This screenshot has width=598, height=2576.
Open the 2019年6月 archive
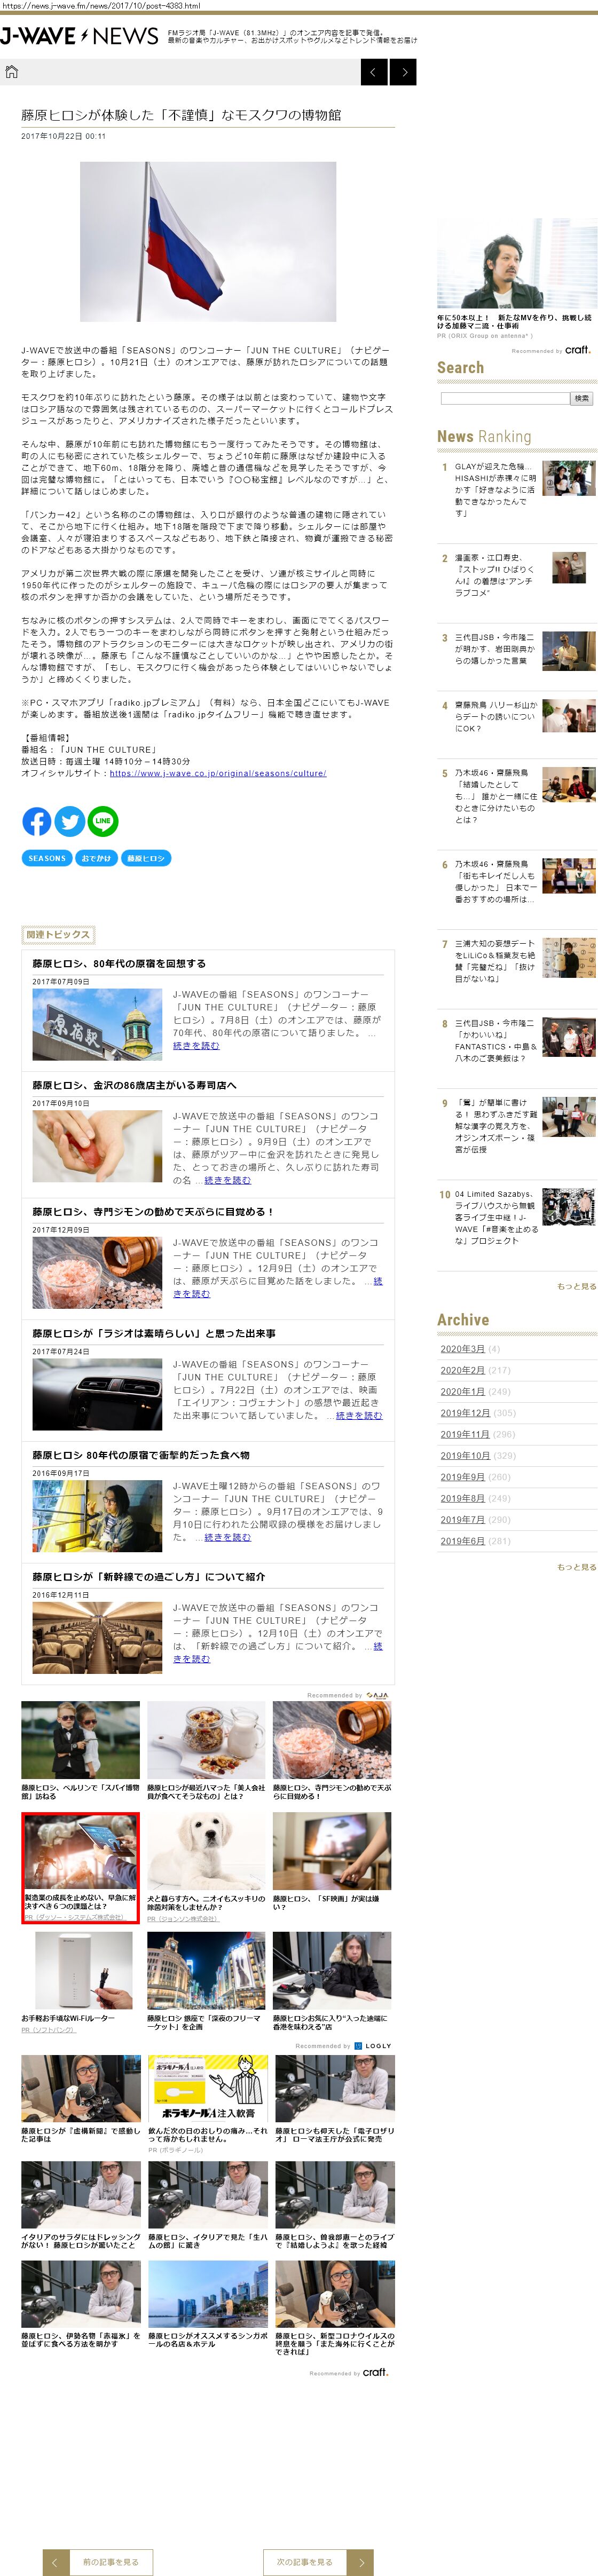click(x=462, y=1541)
